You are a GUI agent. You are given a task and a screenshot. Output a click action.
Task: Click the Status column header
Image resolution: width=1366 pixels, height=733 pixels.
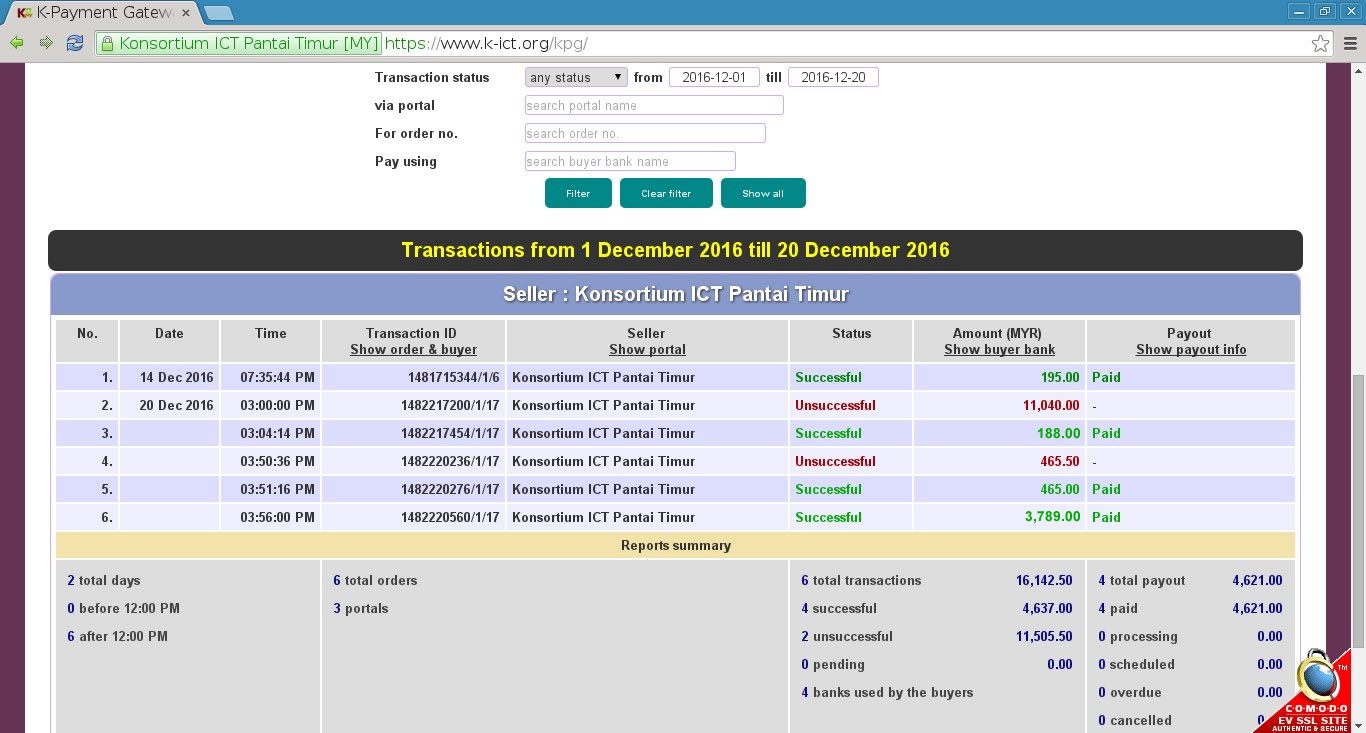(x=851, y=333)
